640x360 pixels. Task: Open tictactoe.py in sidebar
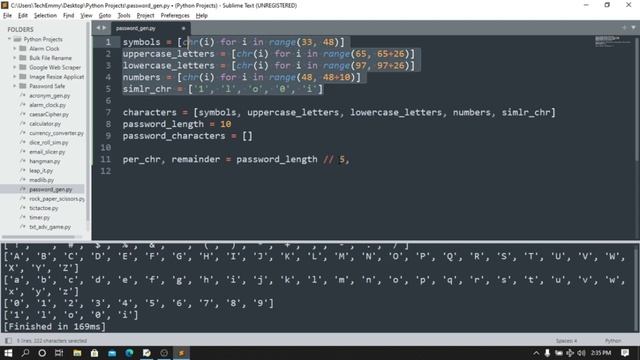pos(44,208)
